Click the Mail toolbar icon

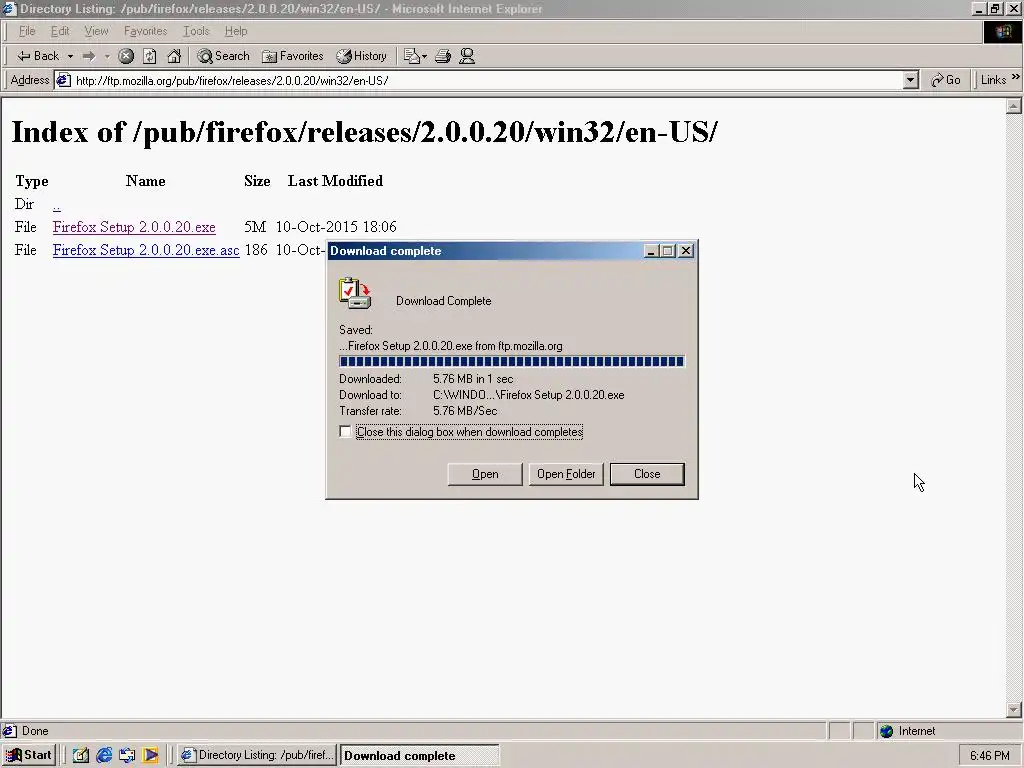click(x=411, y=56)
